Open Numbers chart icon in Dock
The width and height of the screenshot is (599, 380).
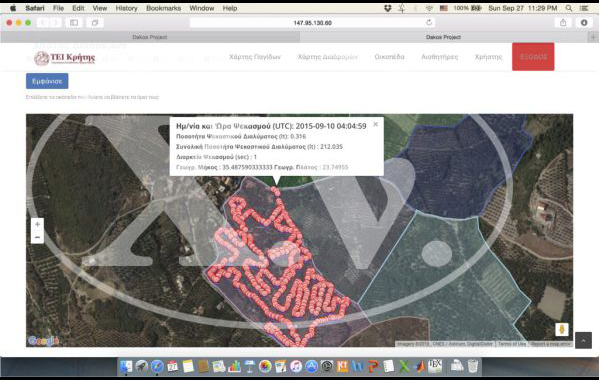234,366
